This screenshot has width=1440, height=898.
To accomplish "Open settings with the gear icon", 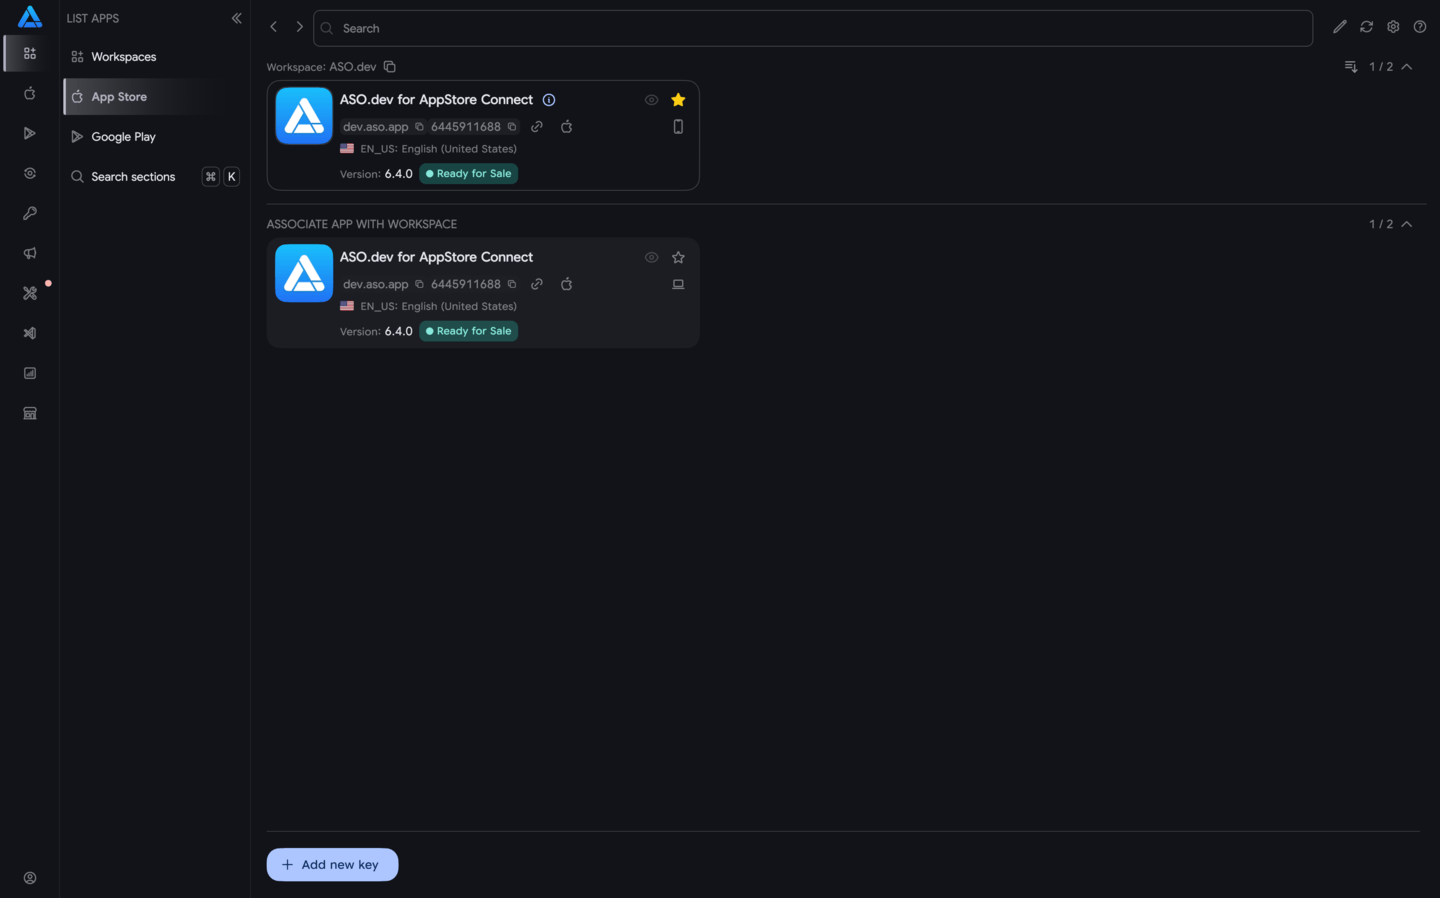I will point(1393,27).
